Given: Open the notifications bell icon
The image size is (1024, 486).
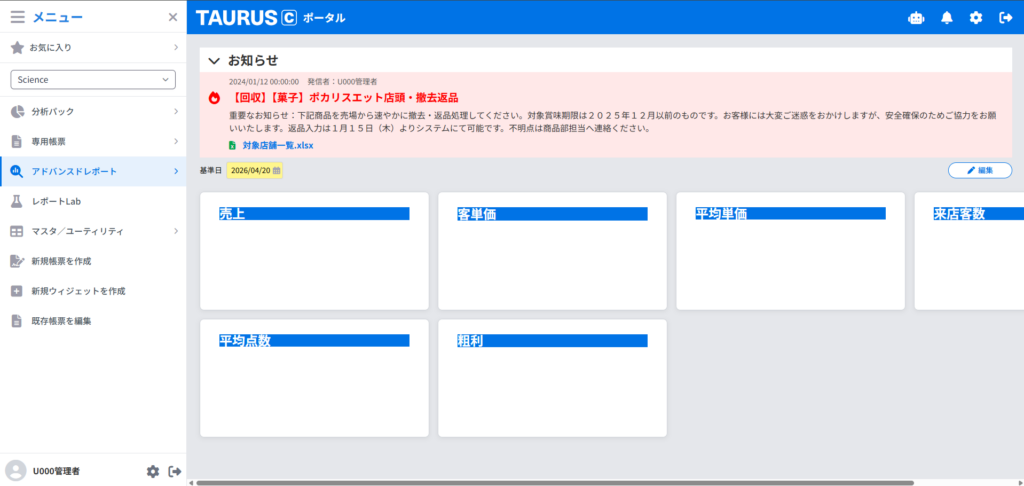Looking at the screenshot, I should (946, 18).
